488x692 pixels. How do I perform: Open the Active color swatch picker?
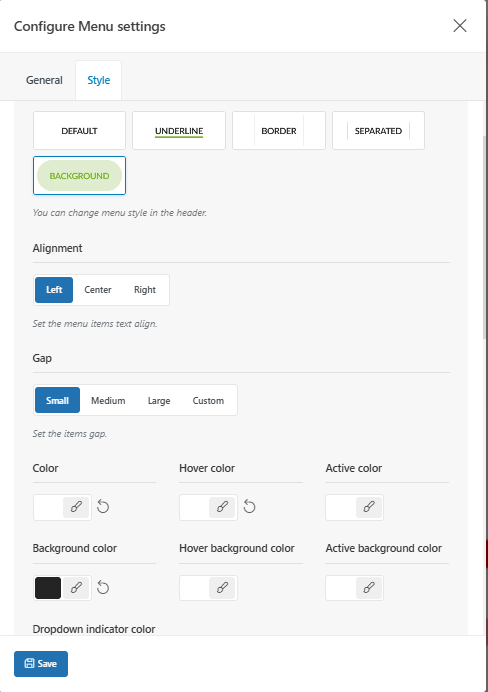(341, 507)
